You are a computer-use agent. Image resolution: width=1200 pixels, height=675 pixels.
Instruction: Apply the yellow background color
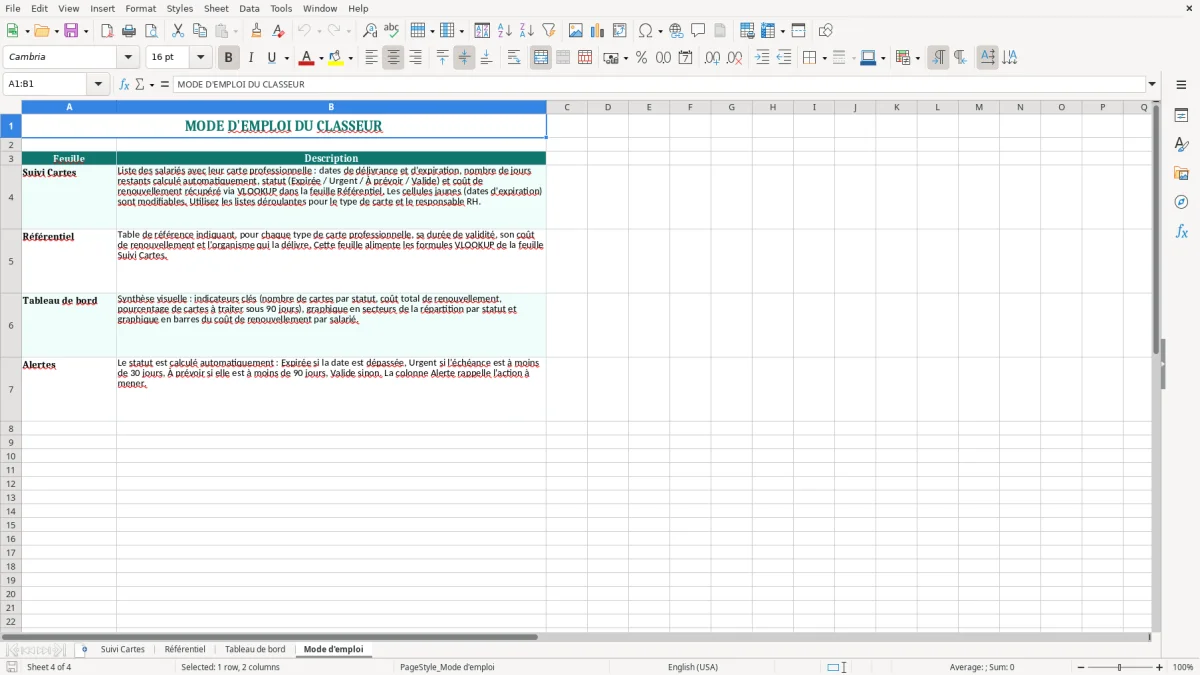[335, 58]
